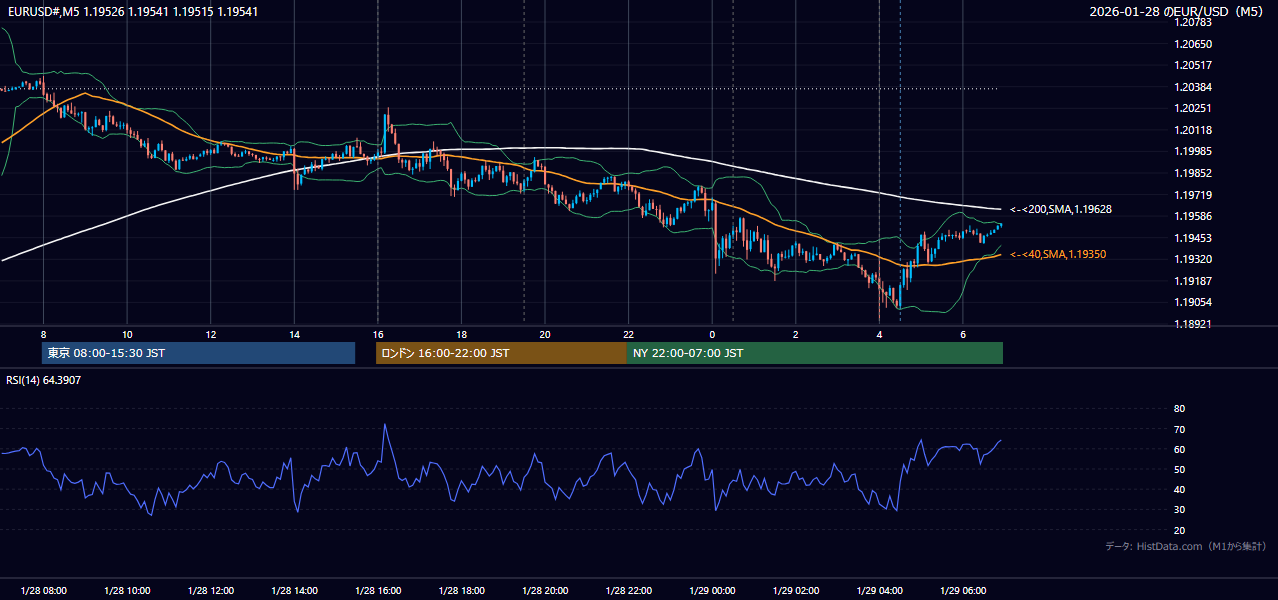Click the 1.19985 price axis label

1193,151
